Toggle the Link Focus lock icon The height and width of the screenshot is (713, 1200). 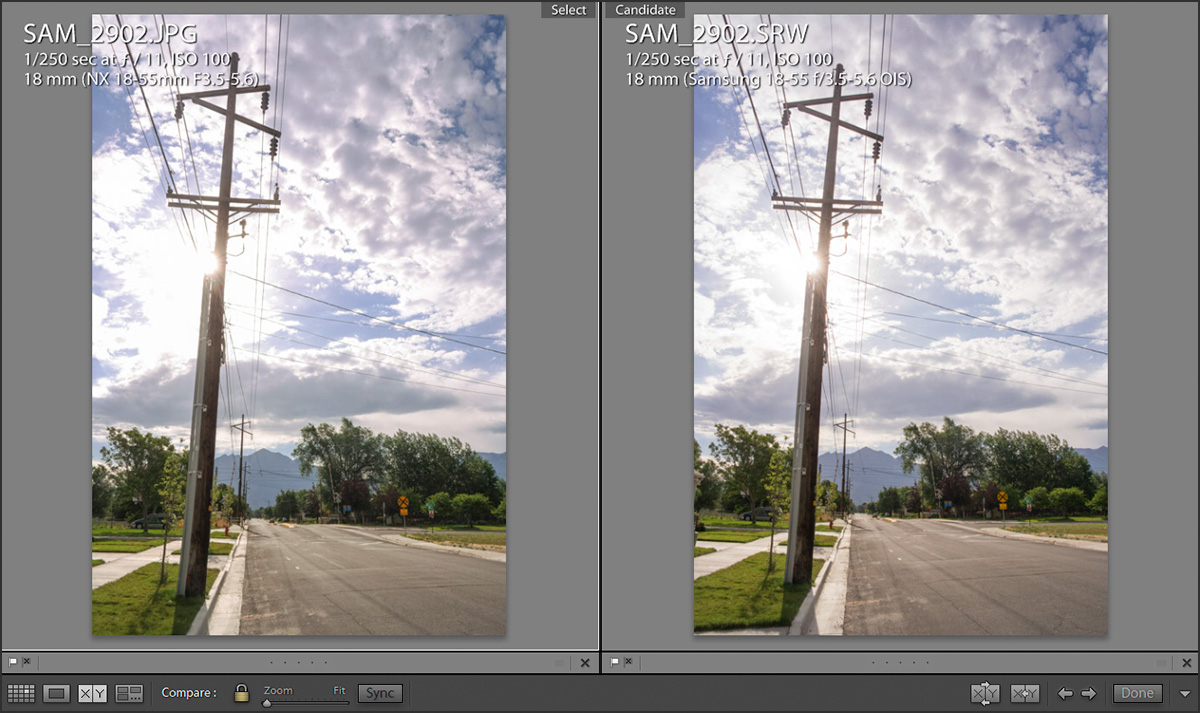[x=241, y=693]
